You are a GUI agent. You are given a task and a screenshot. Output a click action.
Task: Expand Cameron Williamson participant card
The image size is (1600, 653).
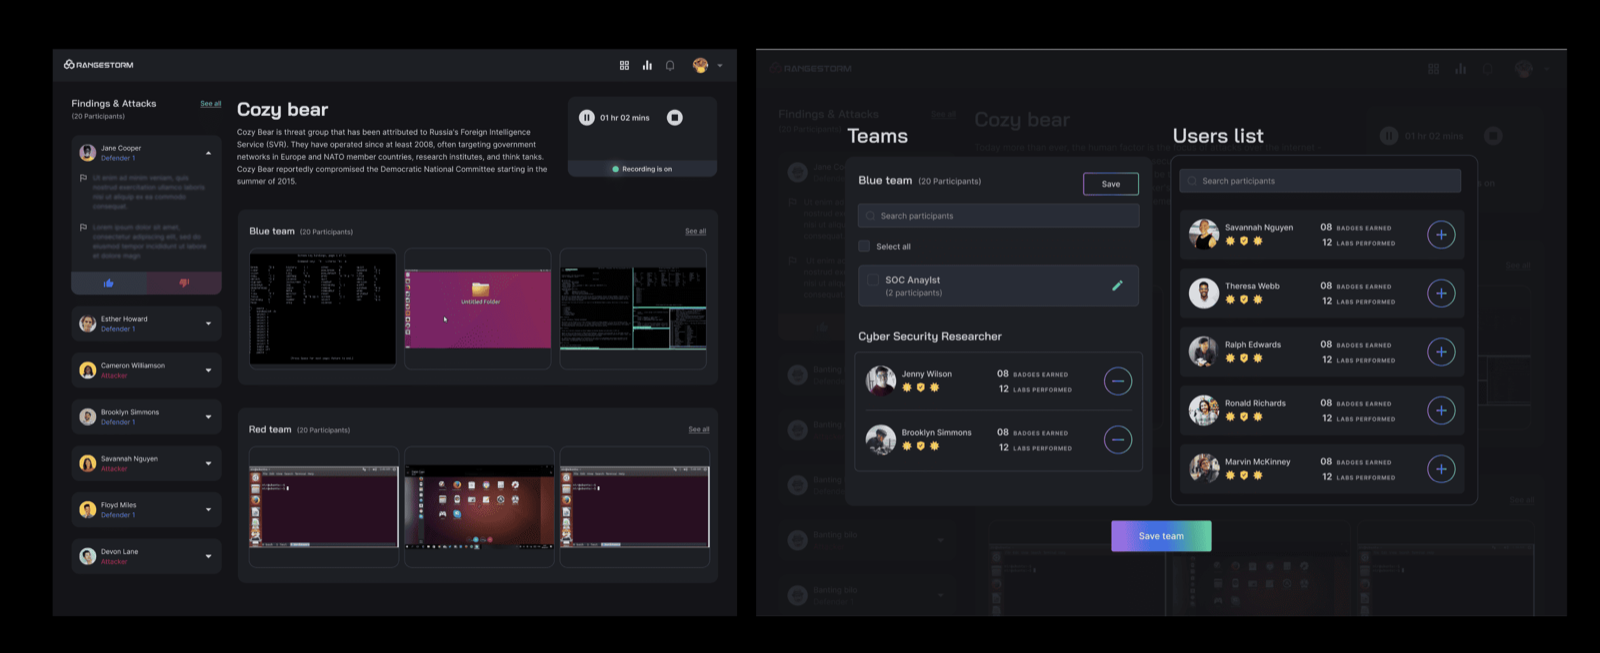click(208, 370)
